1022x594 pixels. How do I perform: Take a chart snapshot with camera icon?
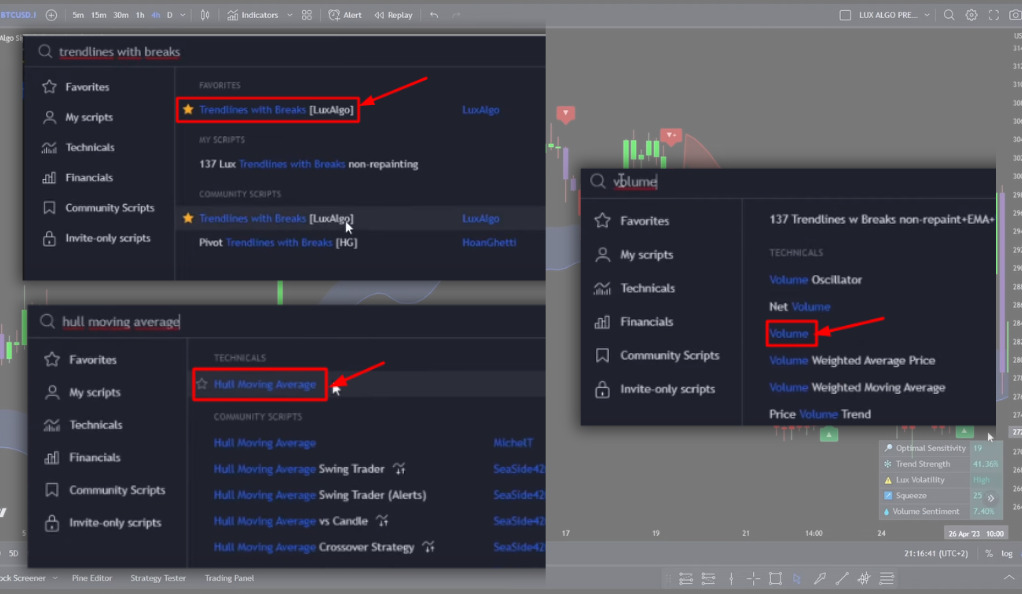(x=1015, y=15)
